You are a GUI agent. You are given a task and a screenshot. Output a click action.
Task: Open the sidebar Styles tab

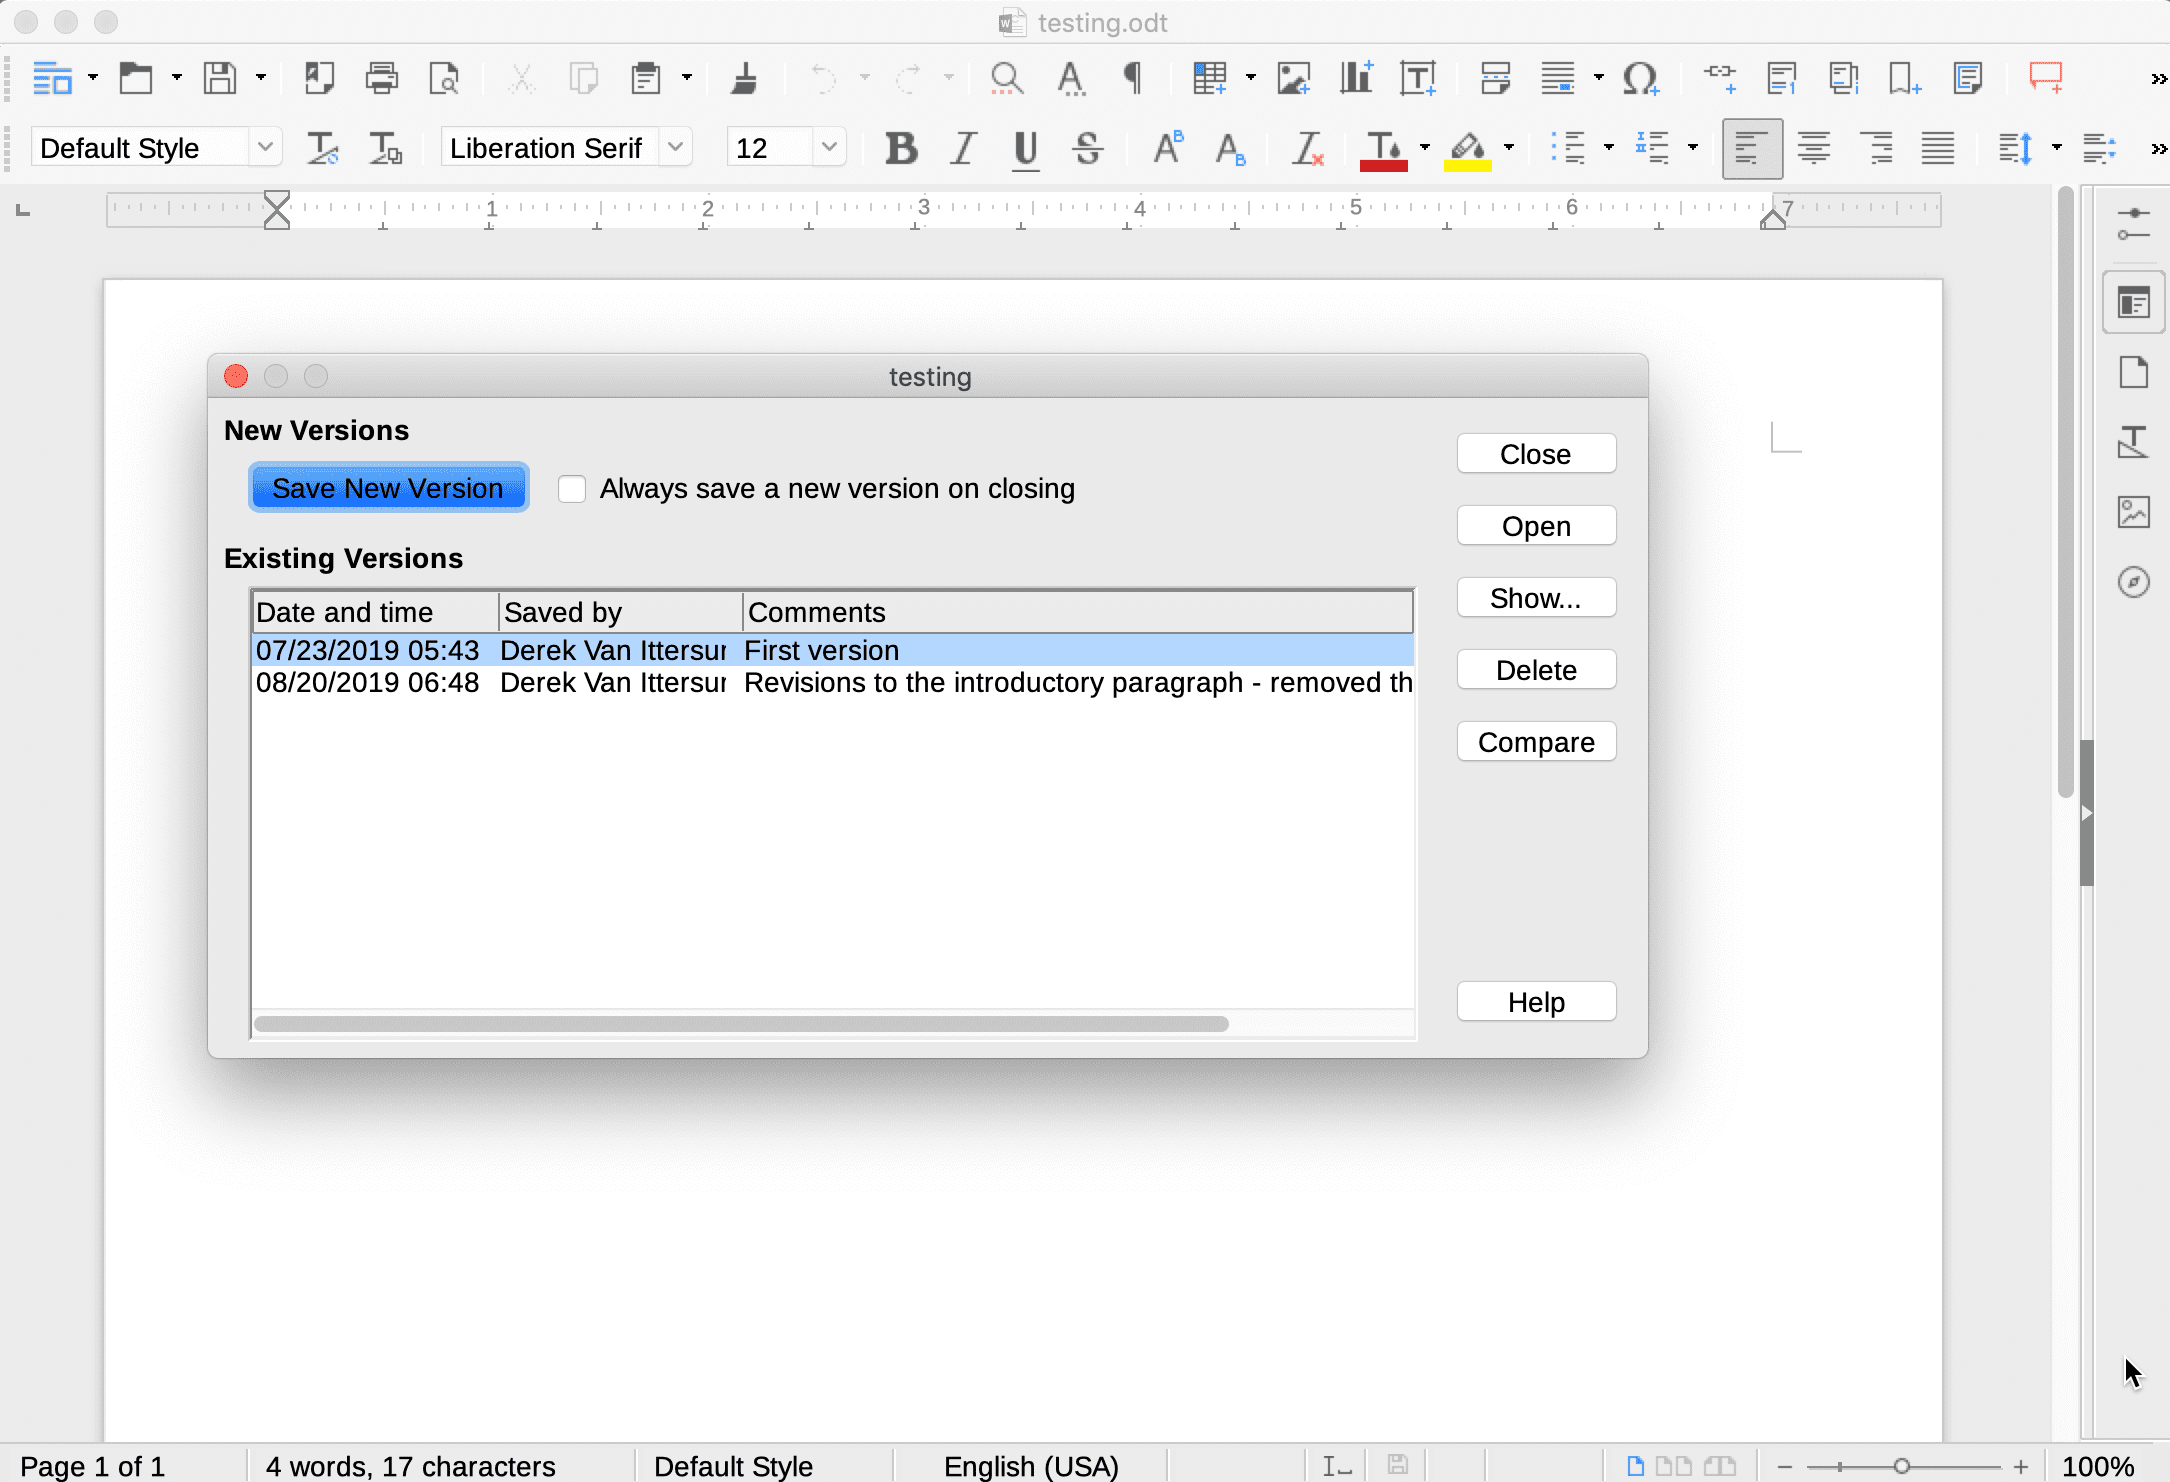(2134, 443)
